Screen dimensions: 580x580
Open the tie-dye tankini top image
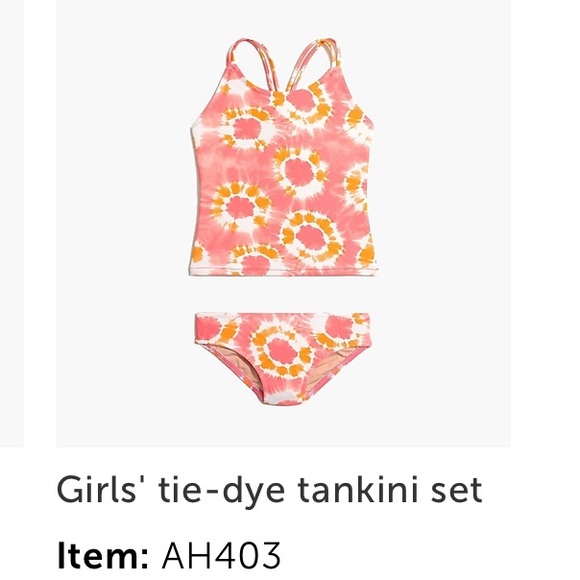point(284,157)
